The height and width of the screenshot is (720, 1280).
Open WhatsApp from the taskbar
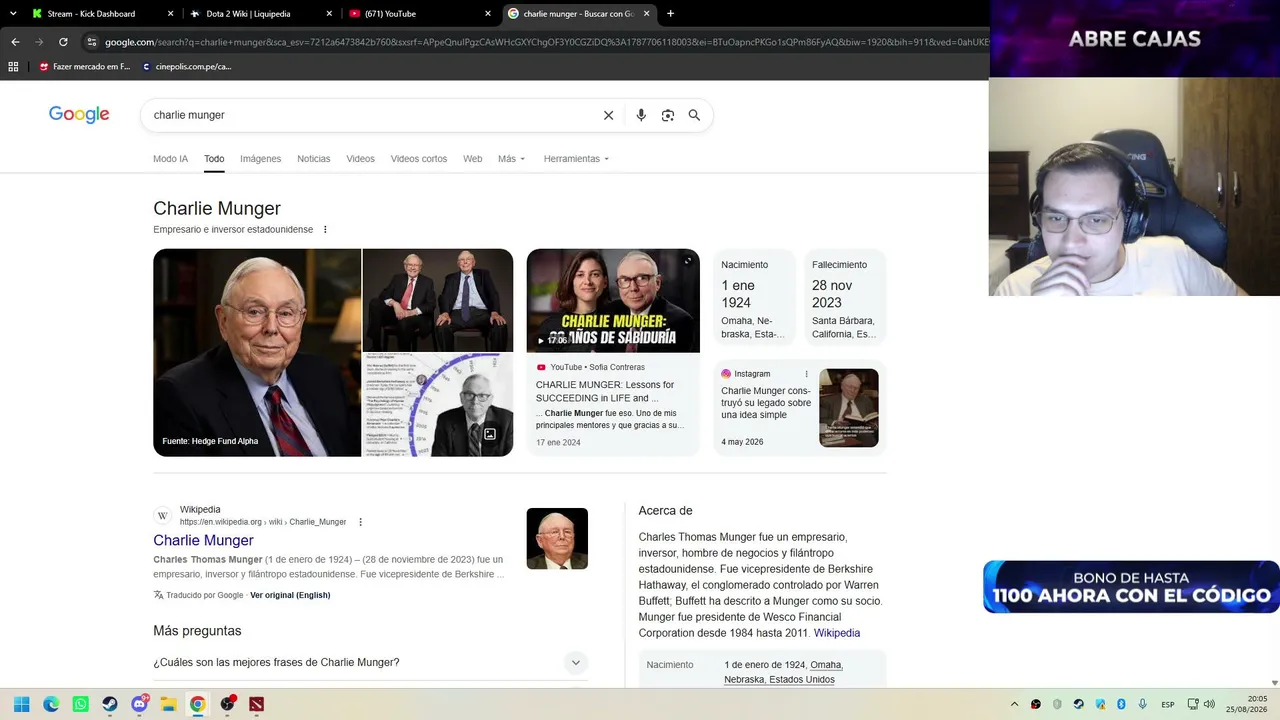(80, 704)
